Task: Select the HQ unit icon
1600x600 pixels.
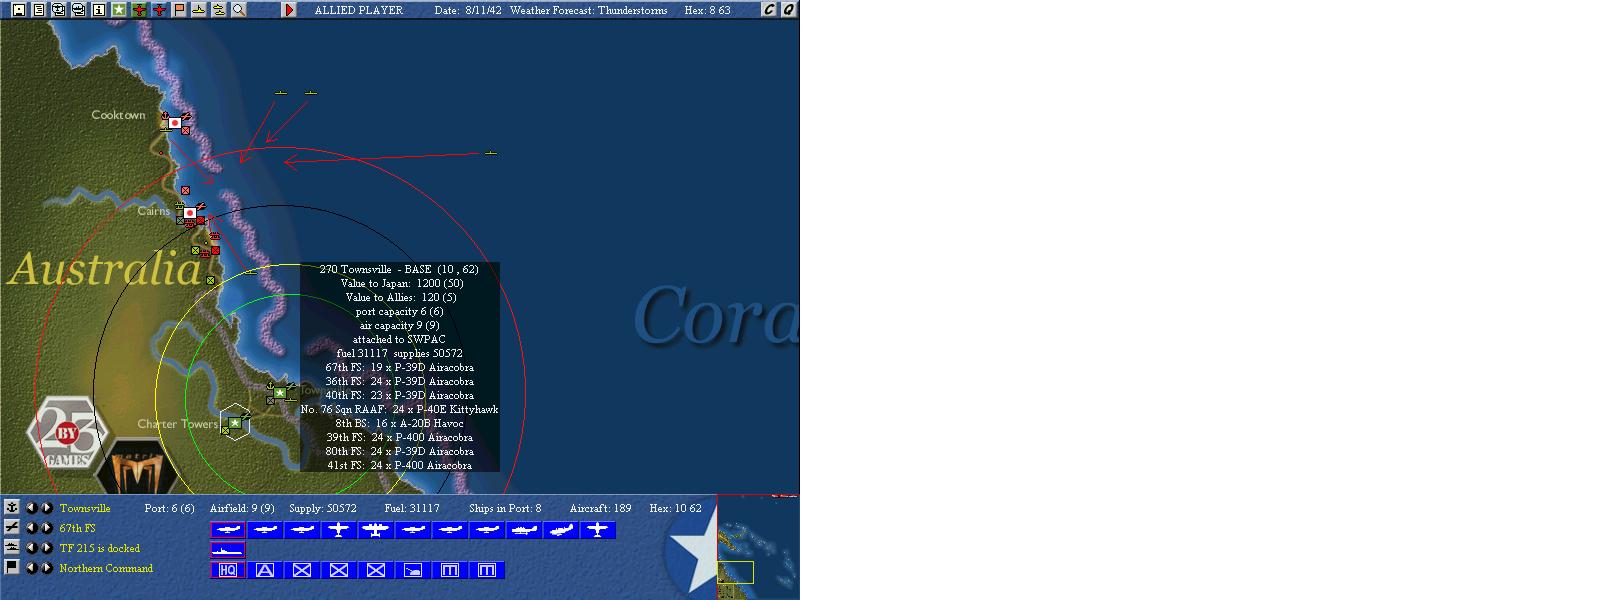Action: [x=228, y=570]
